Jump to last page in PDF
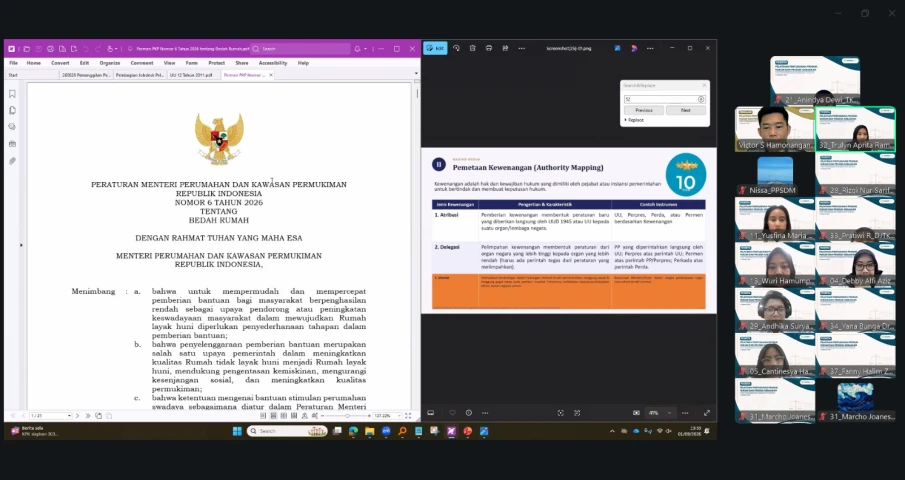905x480 pixels. [88, 415]
